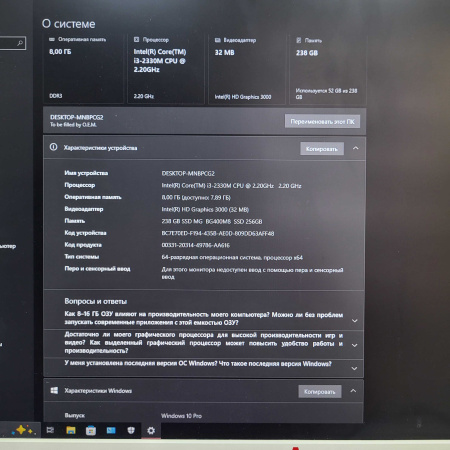
Task: Click the Windows 10 Pro edition value
Action: pyautogui.click(x=181, y=416)
